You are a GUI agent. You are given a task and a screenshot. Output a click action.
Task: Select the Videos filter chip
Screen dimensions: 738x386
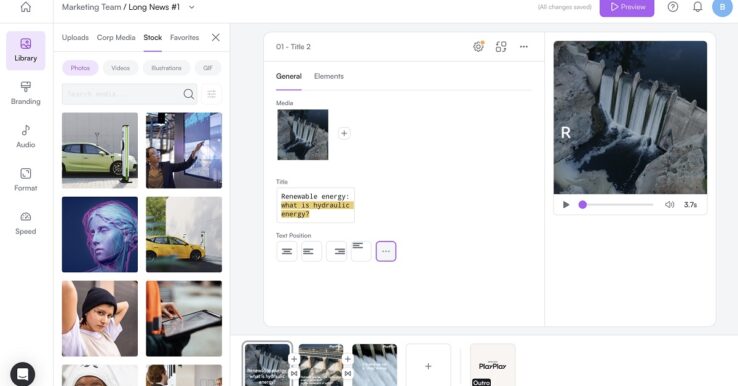click(x=120, y=68)
